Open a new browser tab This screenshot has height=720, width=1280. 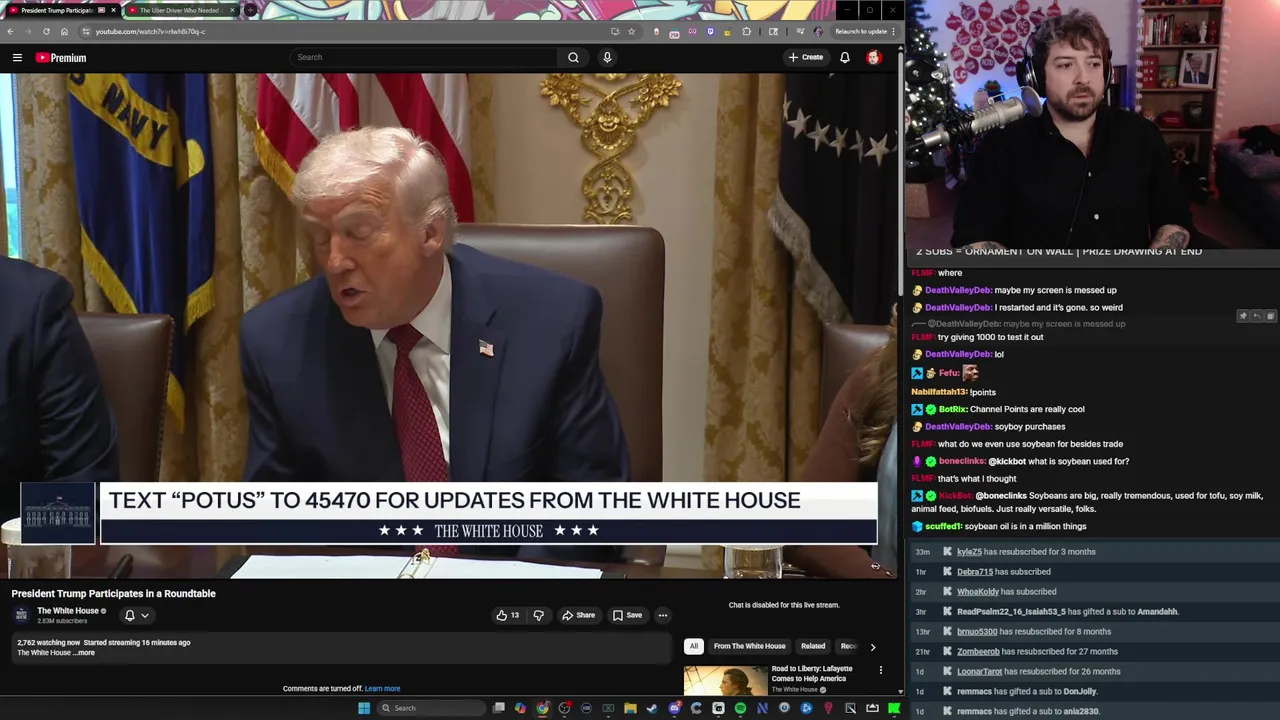[x=250, y=10]
